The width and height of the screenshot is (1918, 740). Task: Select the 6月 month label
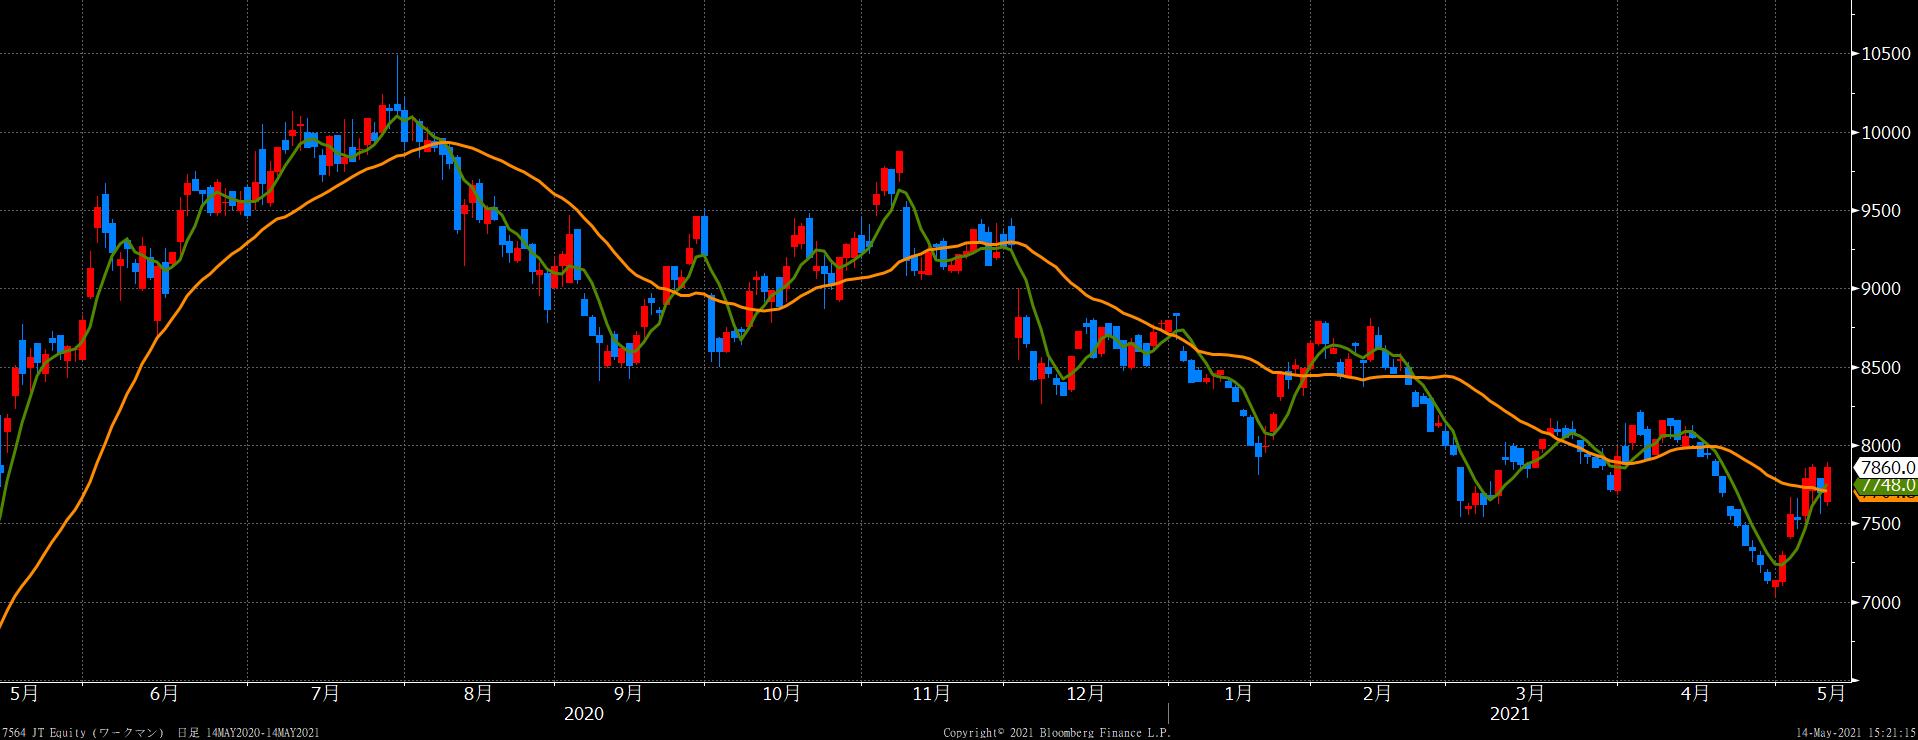(x=164, y=693)
